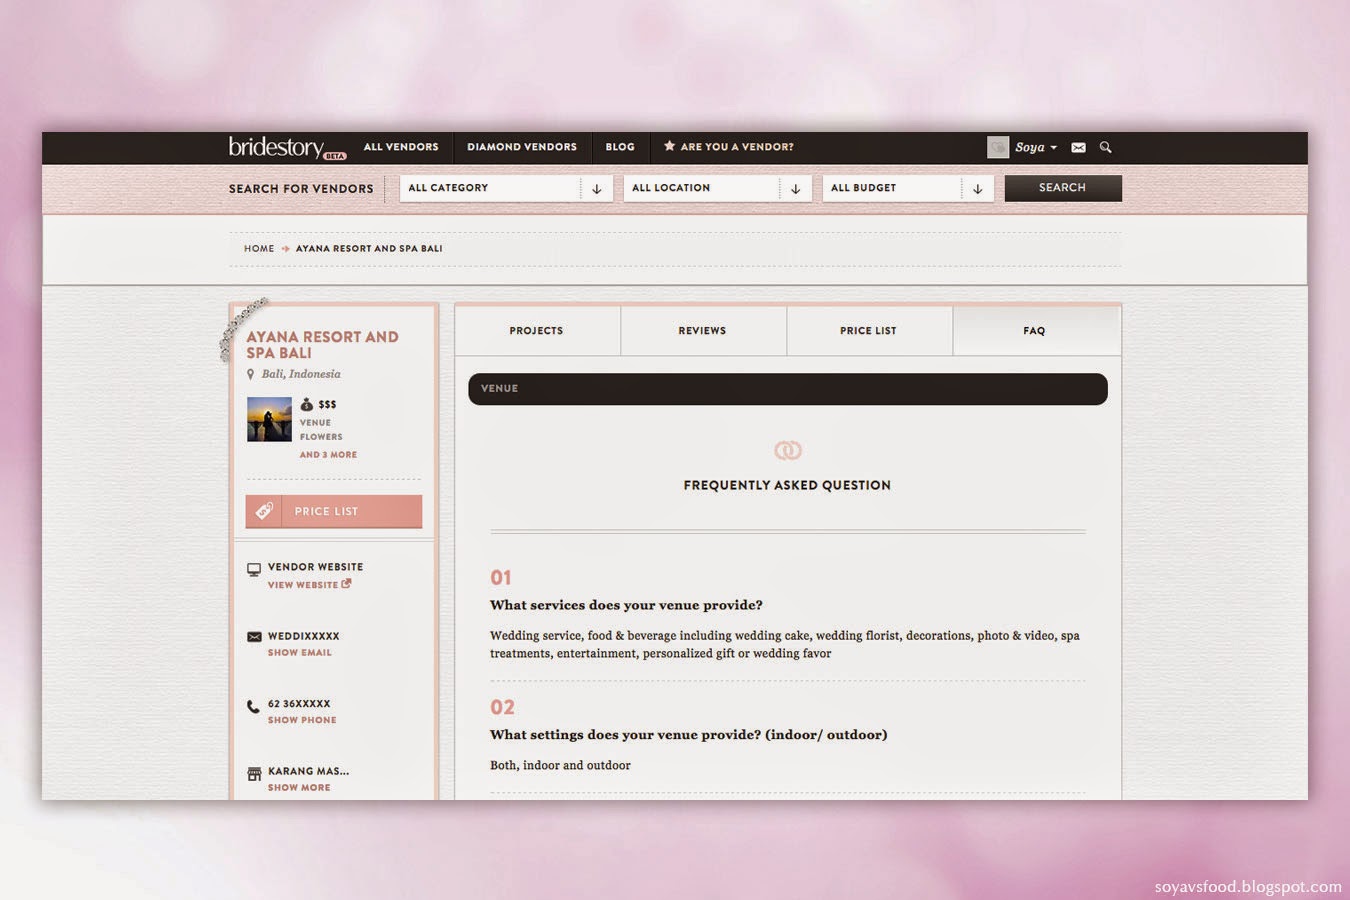The width and height of the screenshot is (1350, 900).
Task: Click the '$$$' budget indicator text
Action: tap(327, 405)
